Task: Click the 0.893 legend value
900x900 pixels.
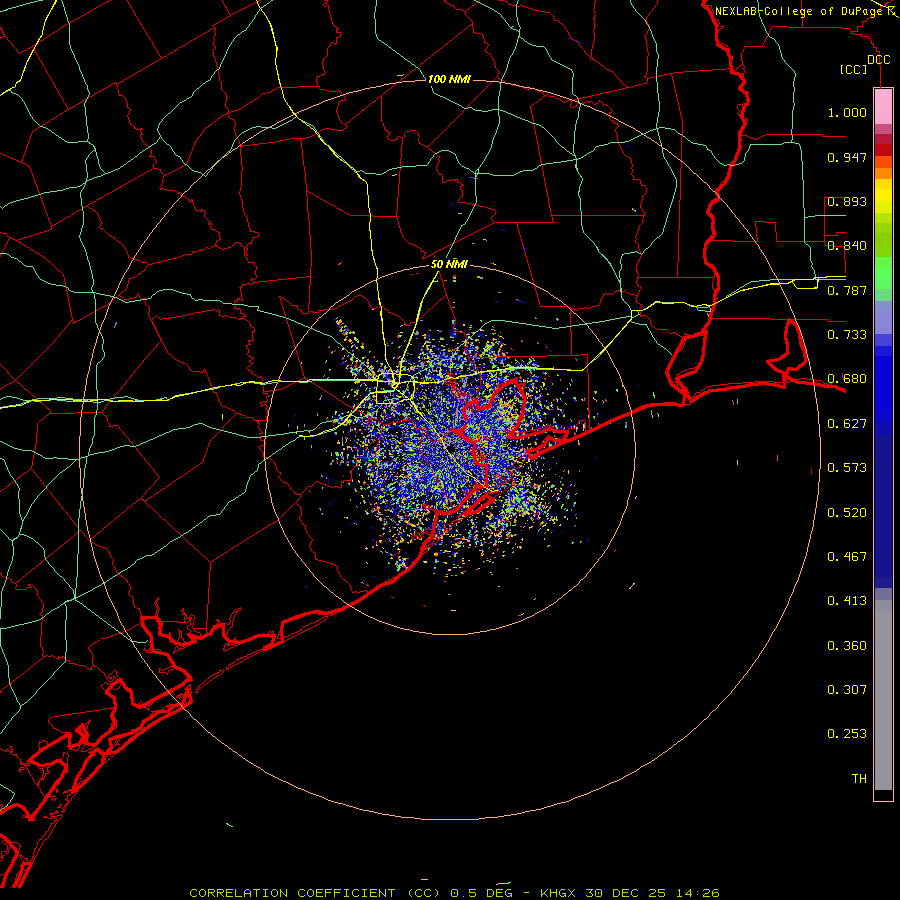Action: pos(847,201)
